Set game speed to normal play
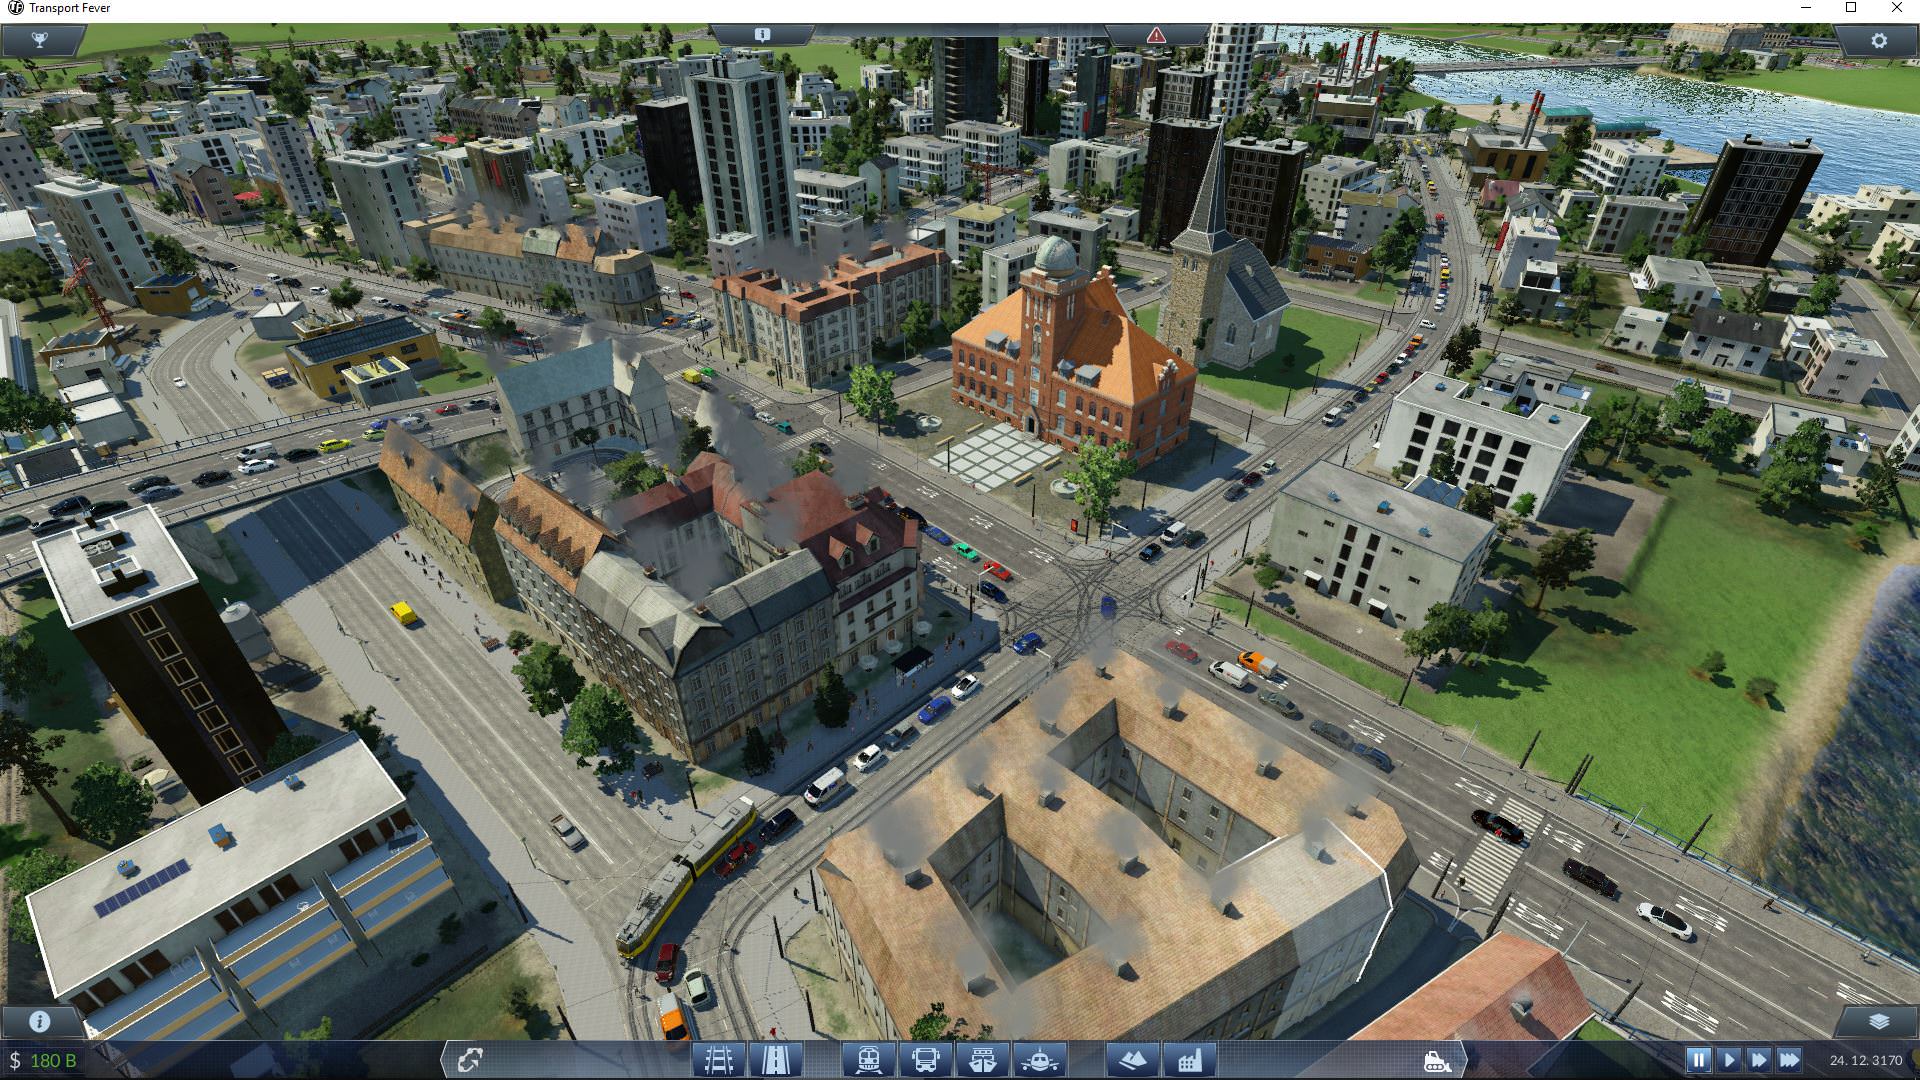 (x=1728, y=1060)
